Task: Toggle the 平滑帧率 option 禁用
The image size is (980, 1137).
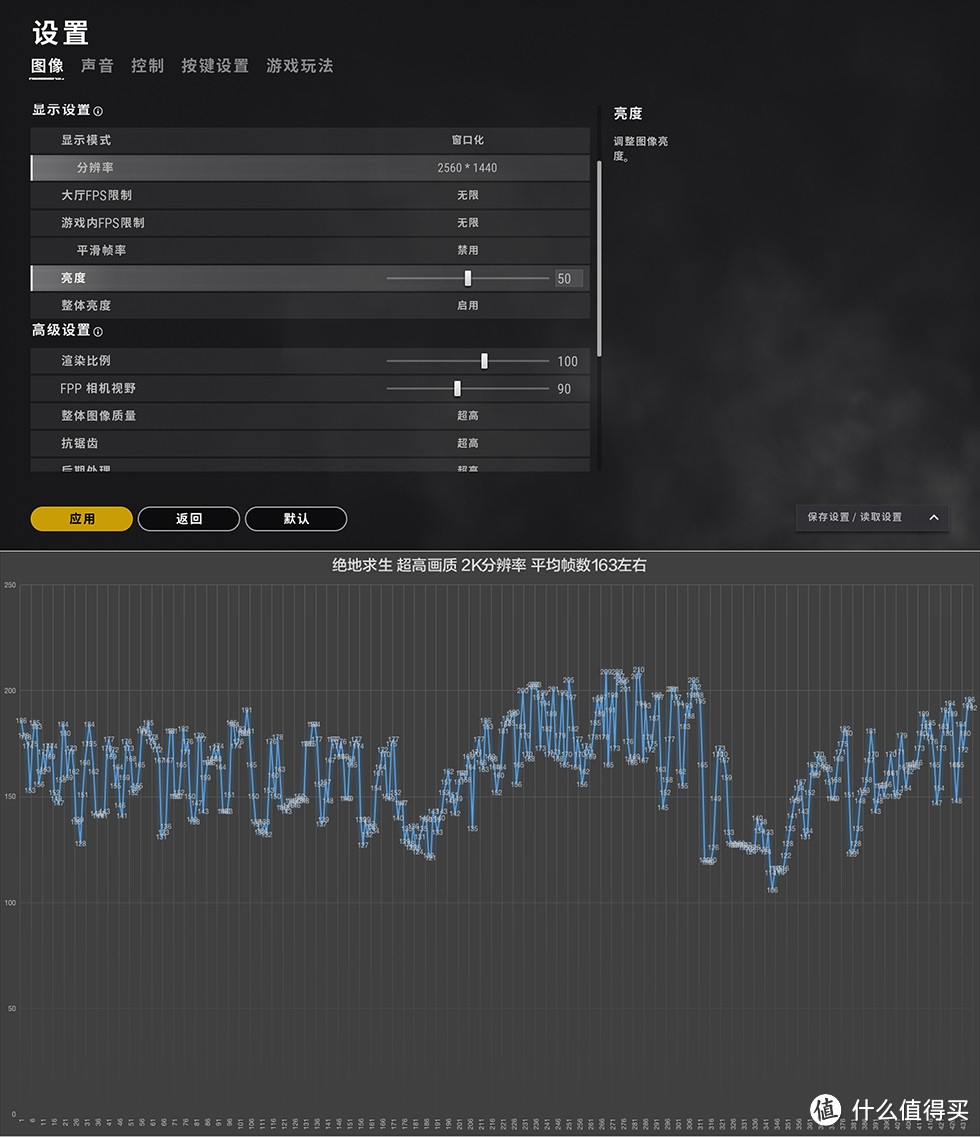Action: [x=467, y=250]
